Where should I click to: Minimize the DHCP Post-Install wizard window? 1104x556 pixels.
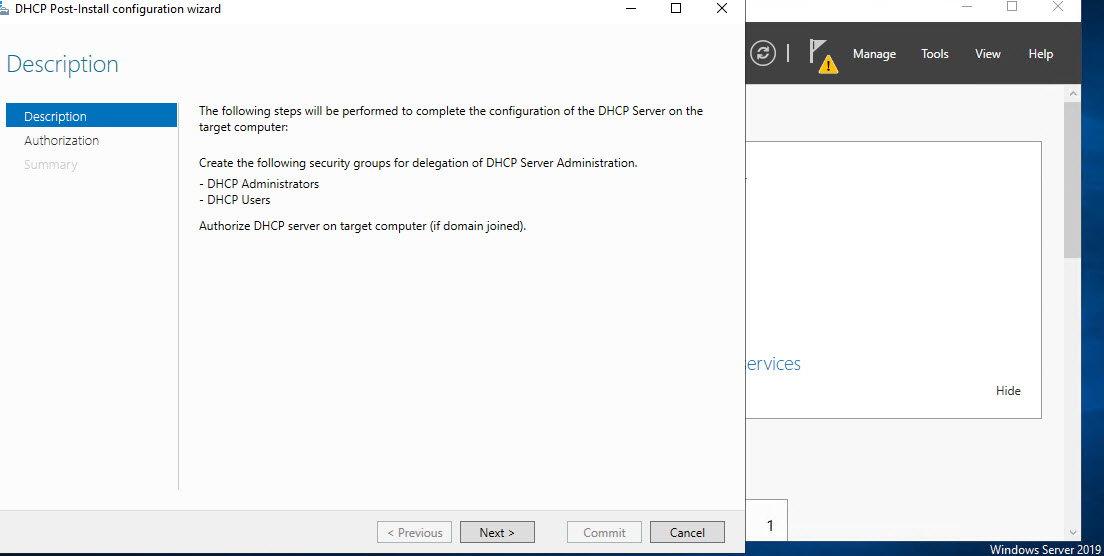click(630, 9)
